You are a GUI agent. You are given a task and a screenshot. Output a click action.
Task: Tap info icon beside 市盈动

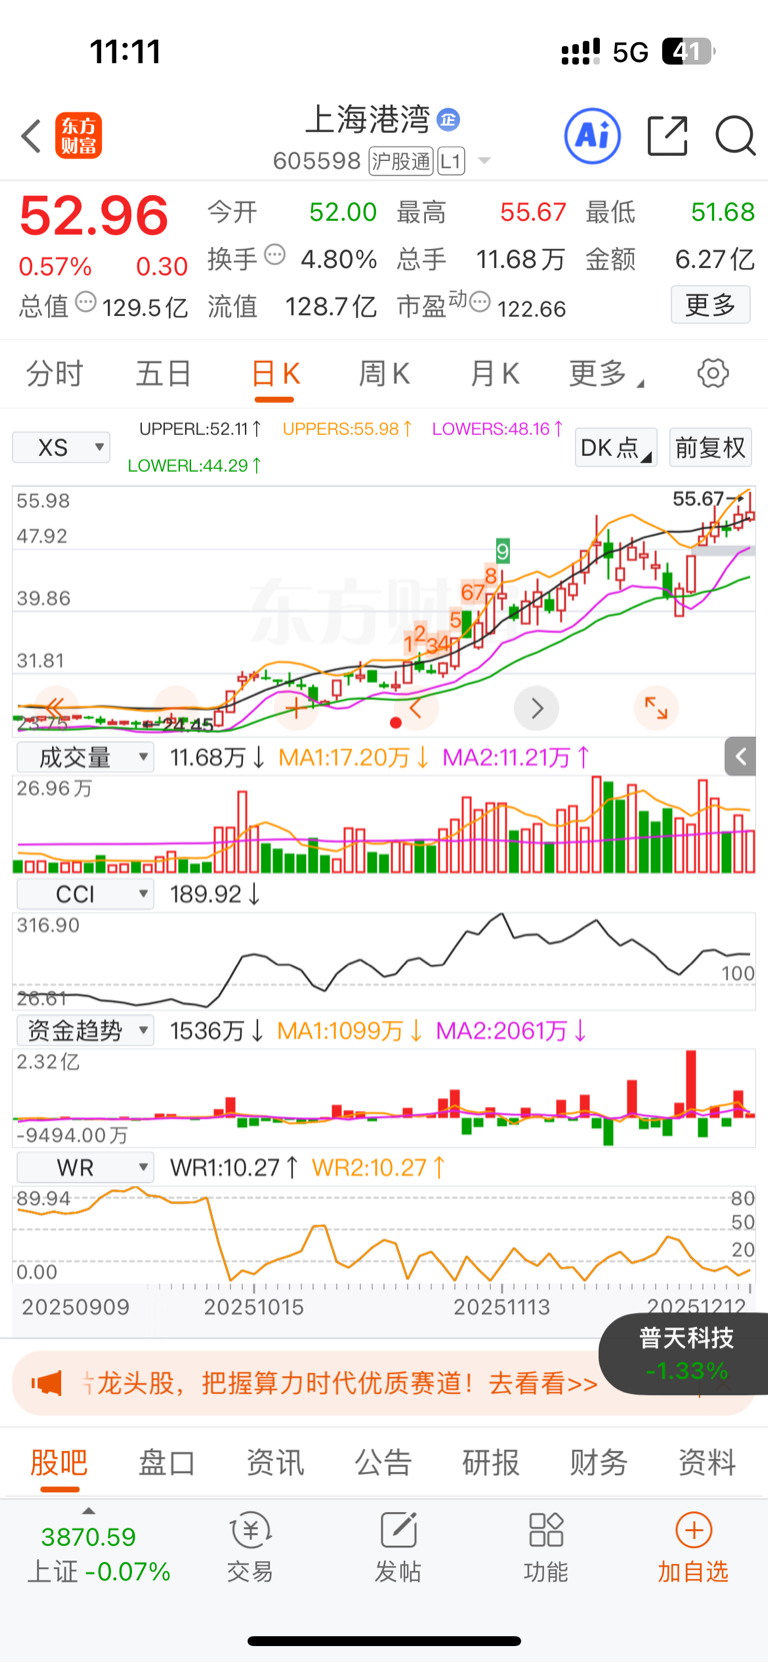tap(480, 302)
